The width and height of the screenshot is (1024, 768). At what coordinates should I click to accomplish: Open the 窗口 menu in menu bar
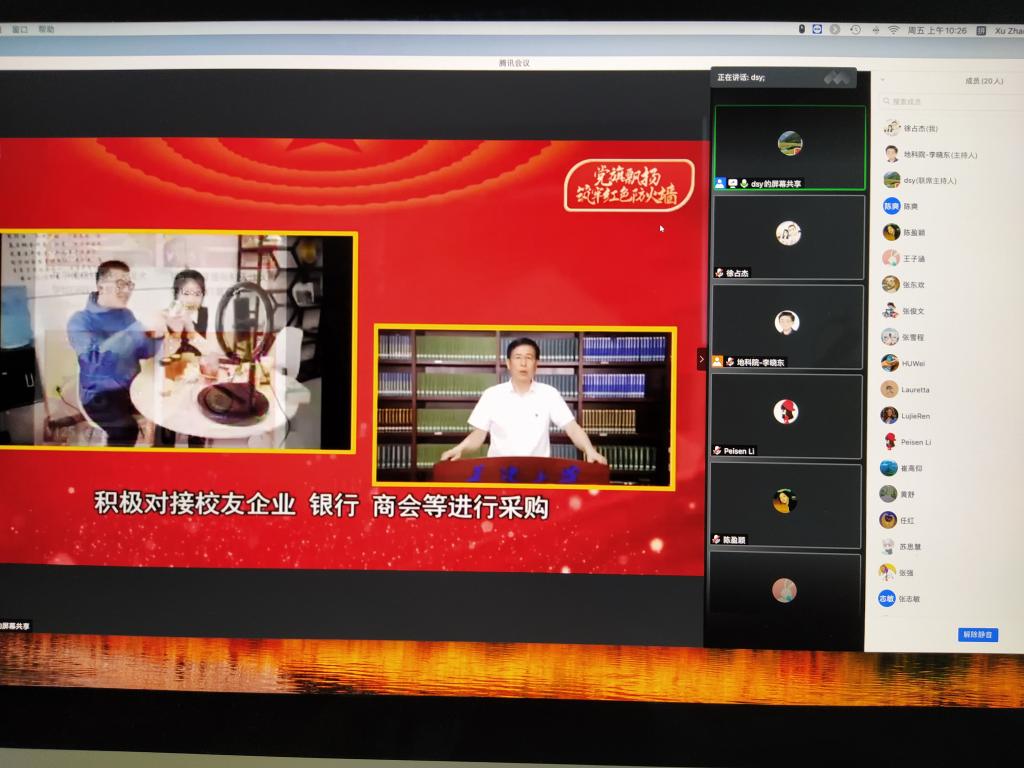click(20, 30)
